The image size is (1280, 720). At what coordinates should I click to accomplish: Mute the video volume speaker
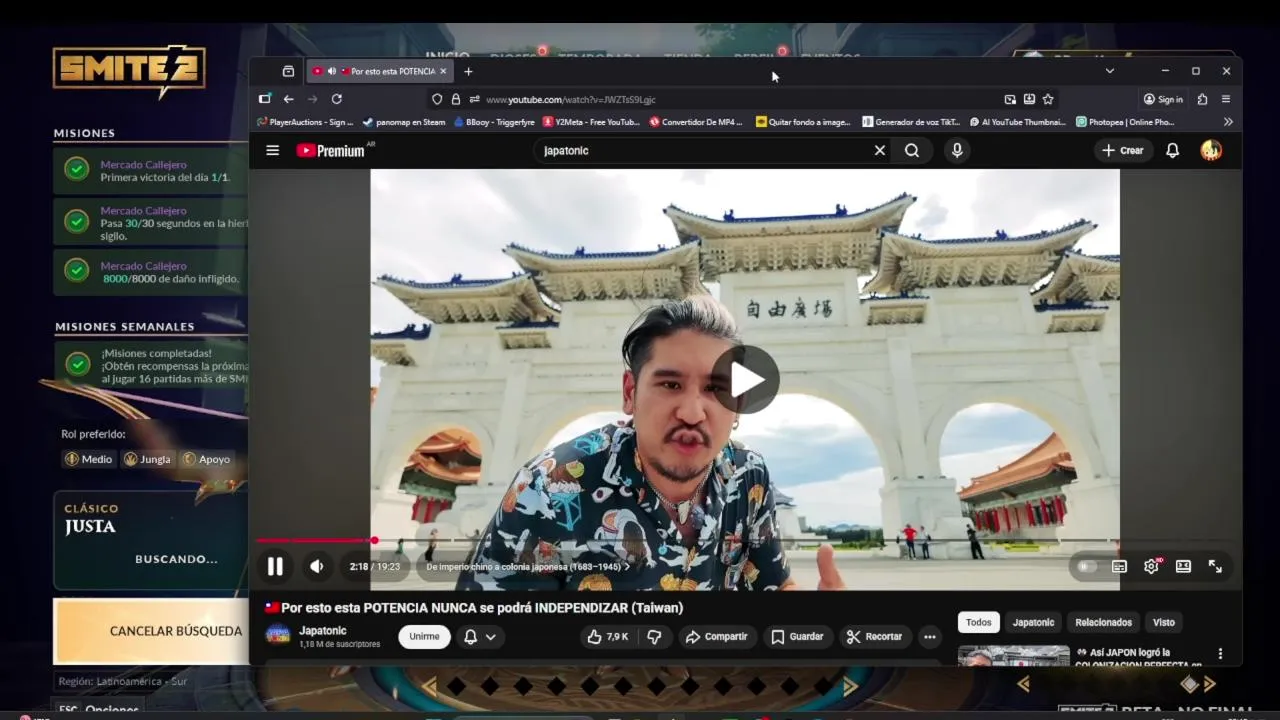tap(317, 567)
